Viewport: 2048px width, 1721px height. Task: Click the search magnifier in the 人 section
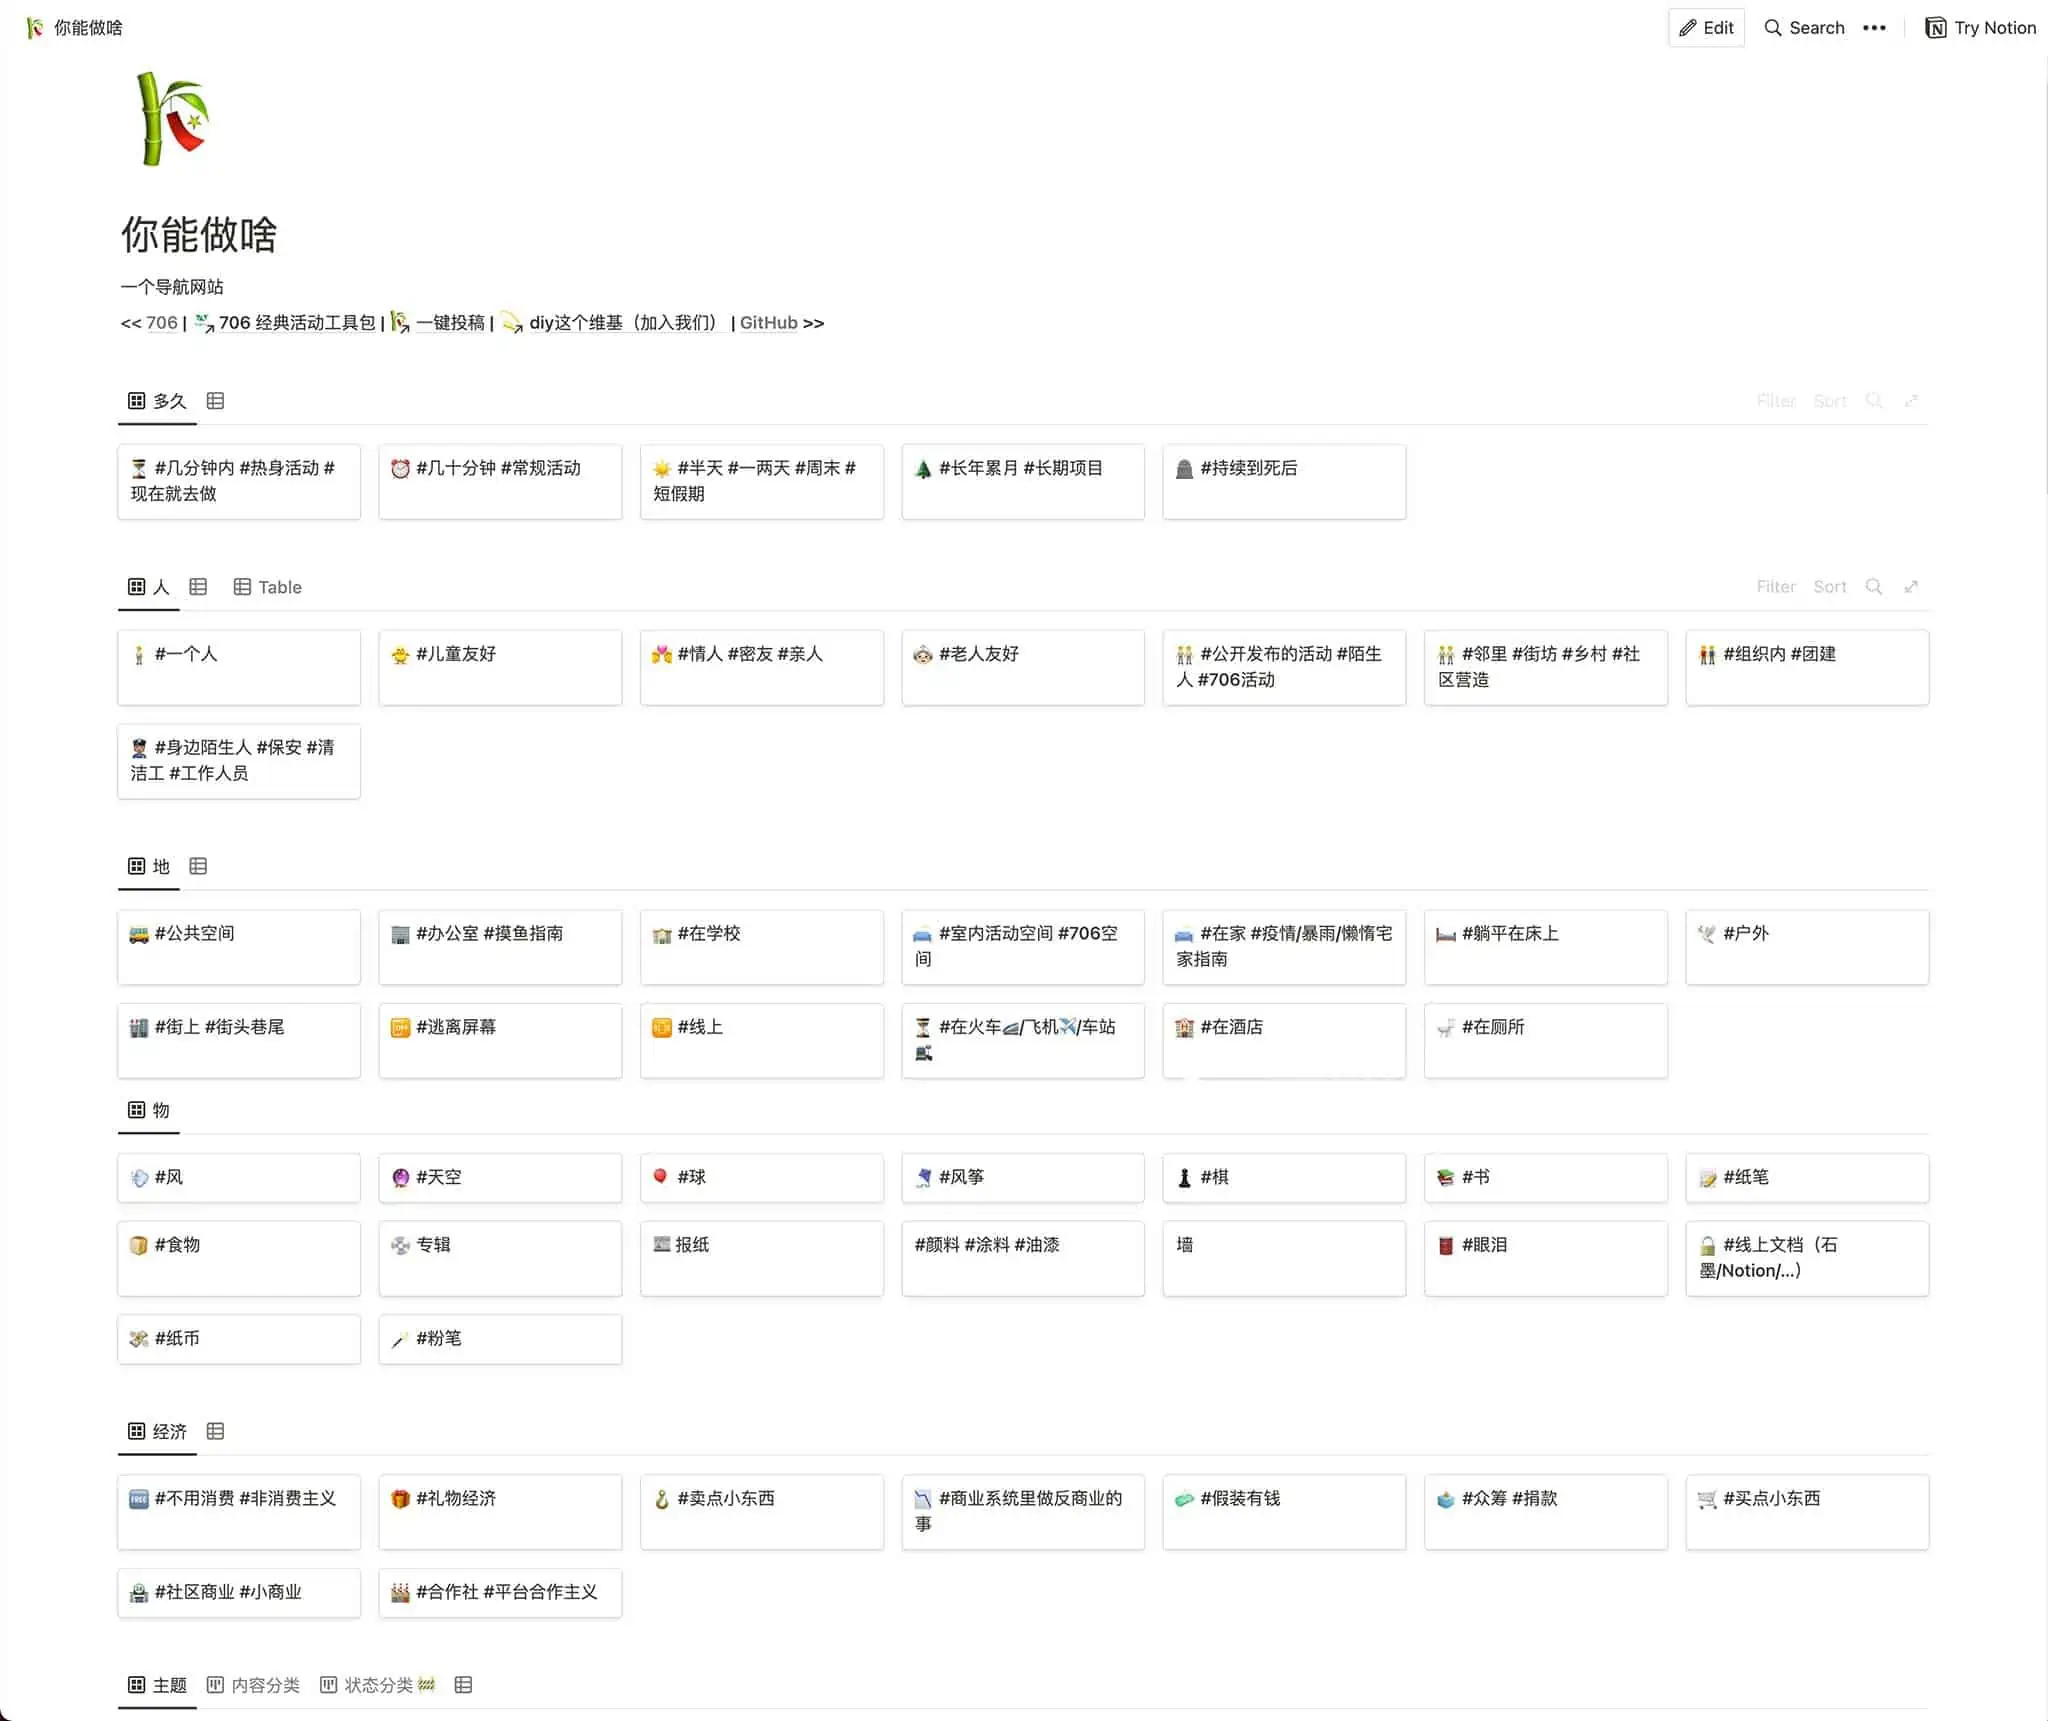coord(1874,587)
